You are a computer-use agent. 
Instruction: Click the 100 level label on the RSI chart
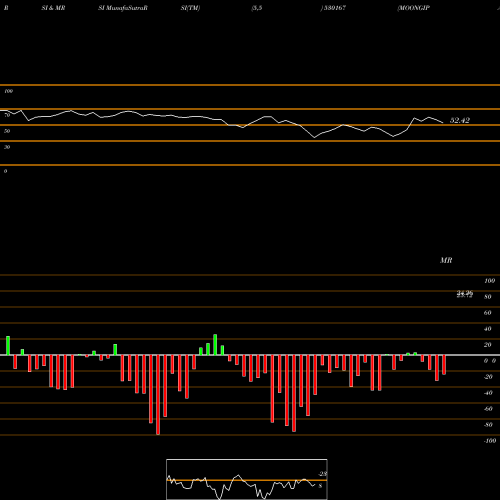8,91
